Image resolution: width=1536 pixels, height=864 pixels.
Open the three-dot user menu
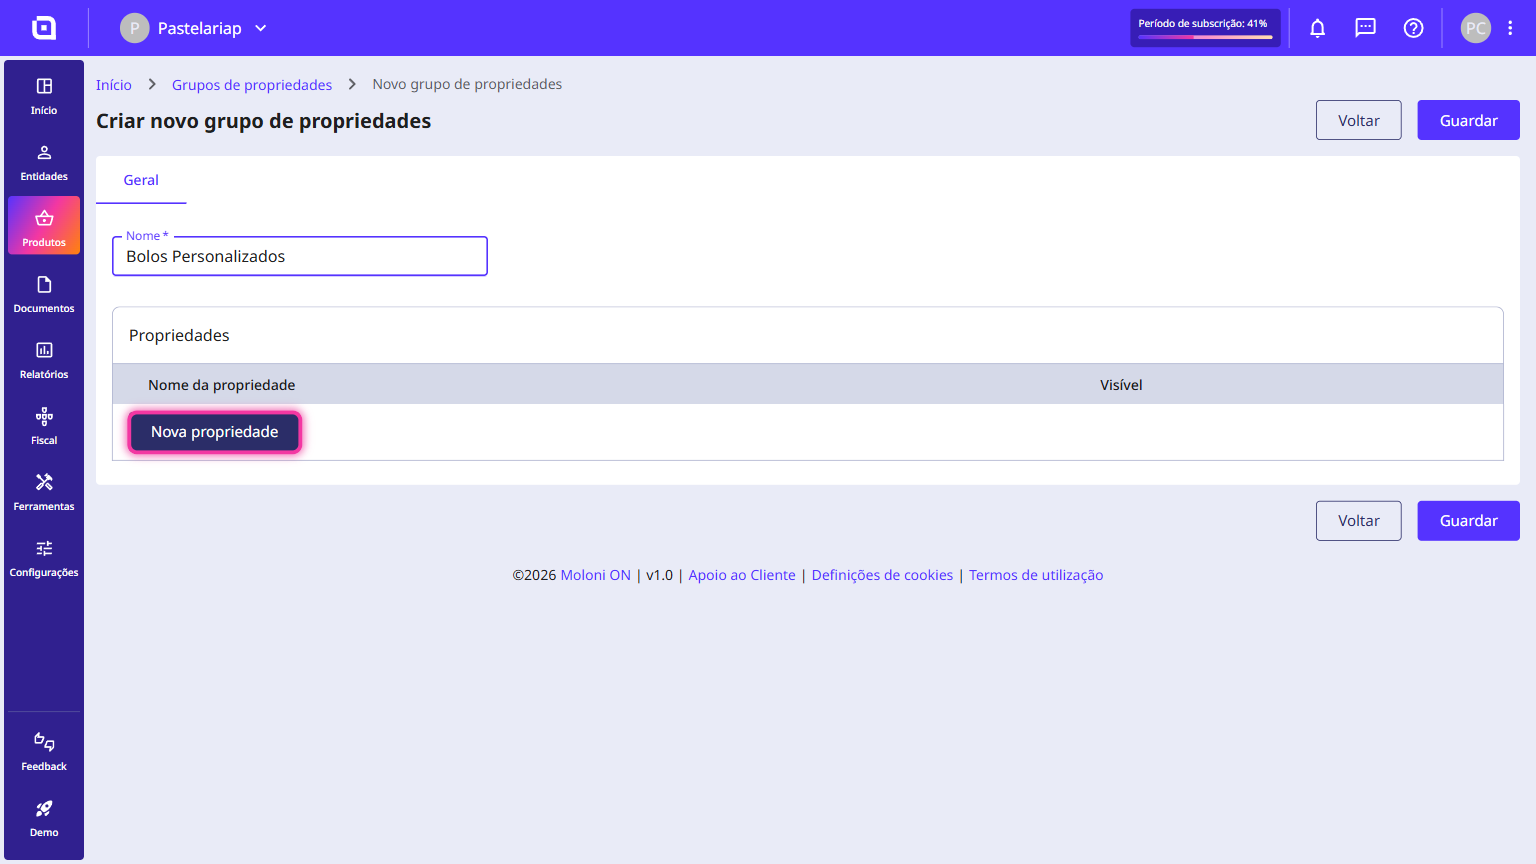tap(1510, 28)
